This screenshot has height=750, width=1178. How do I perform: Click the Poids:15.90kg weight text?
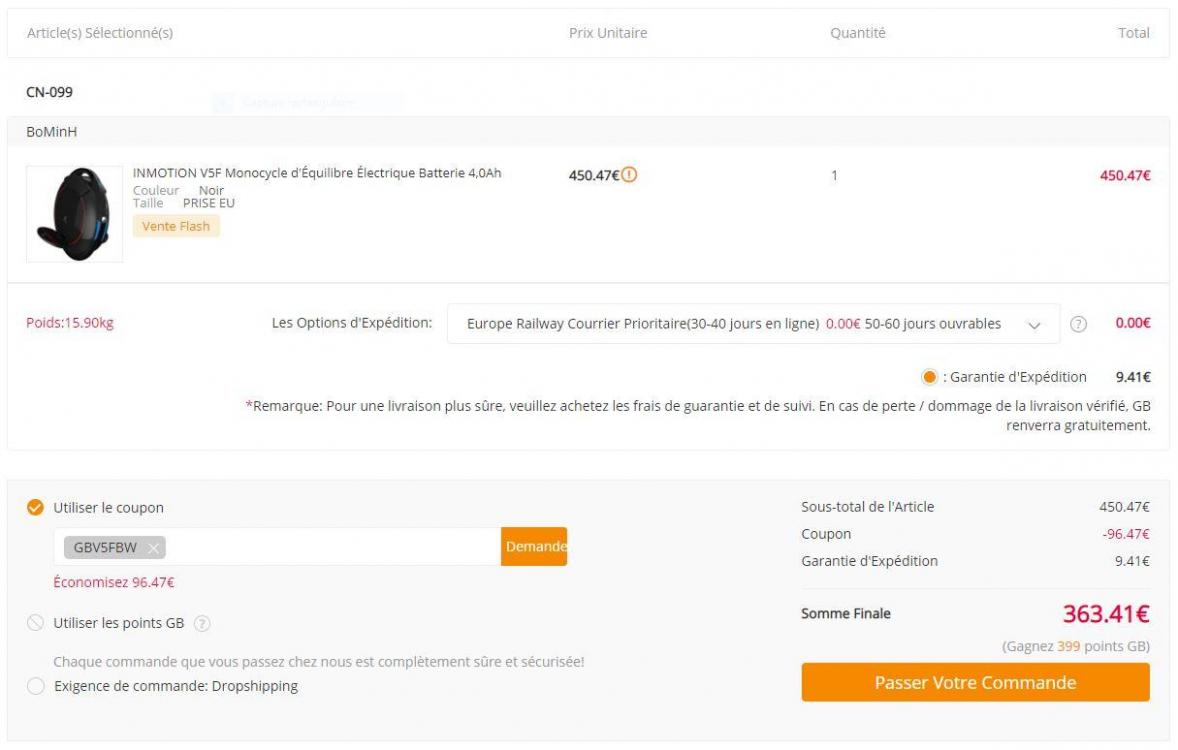pos(70,323)
